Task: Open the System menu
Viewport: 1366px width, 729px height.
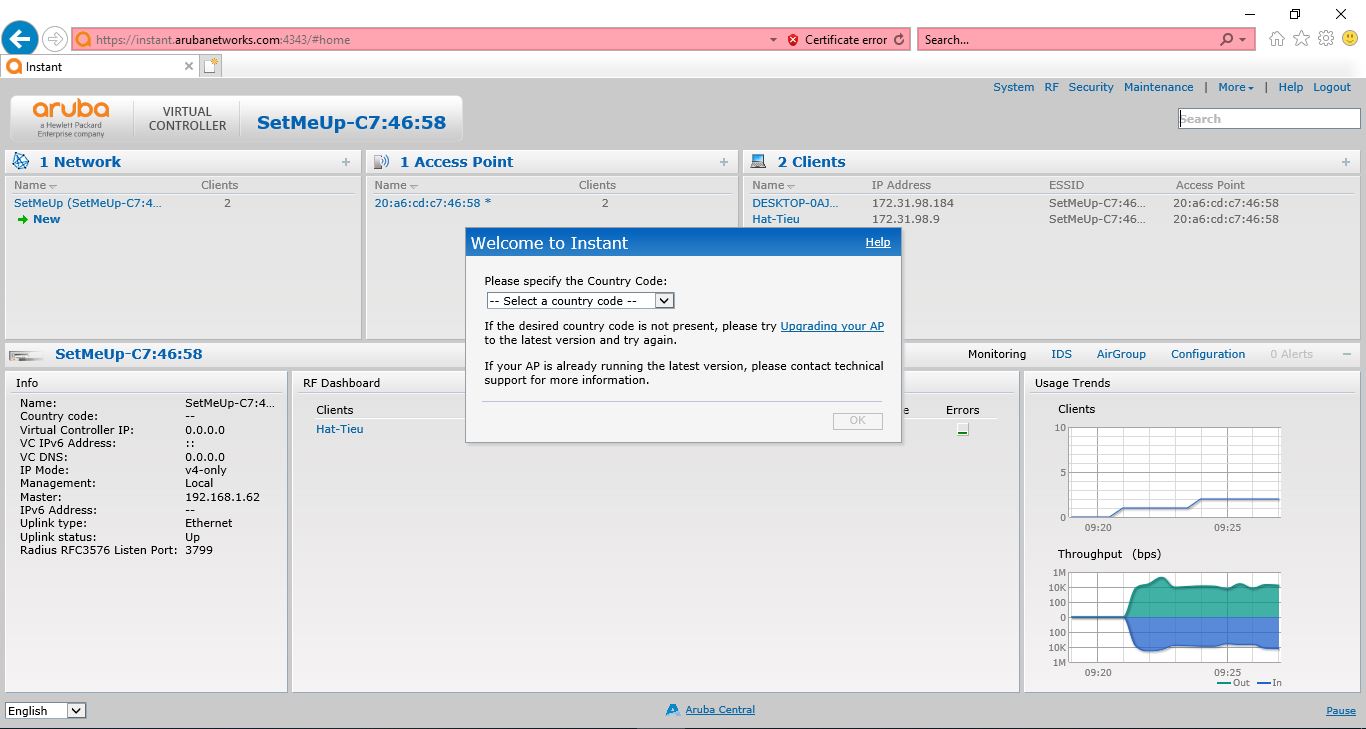Action: click(x=1013, y=87)
